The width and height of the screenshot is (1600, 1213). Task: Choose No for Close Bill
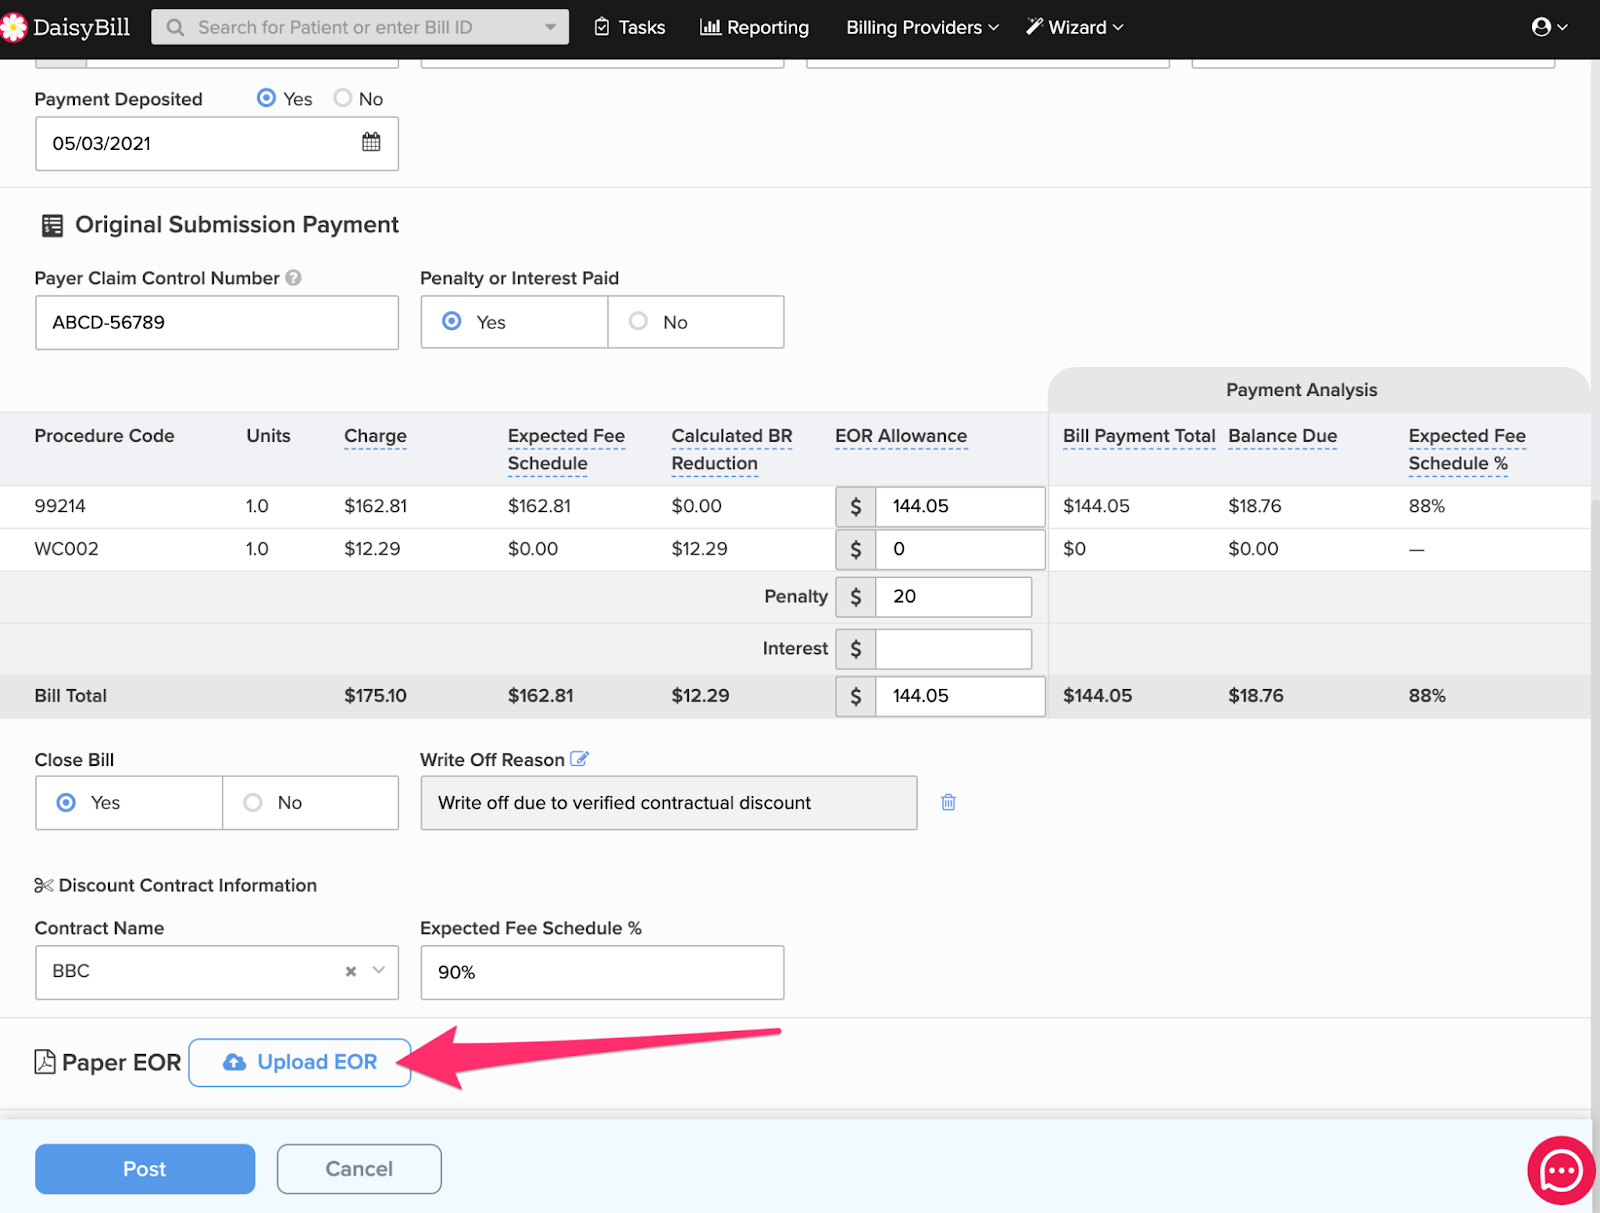click(x=254, y=803)
